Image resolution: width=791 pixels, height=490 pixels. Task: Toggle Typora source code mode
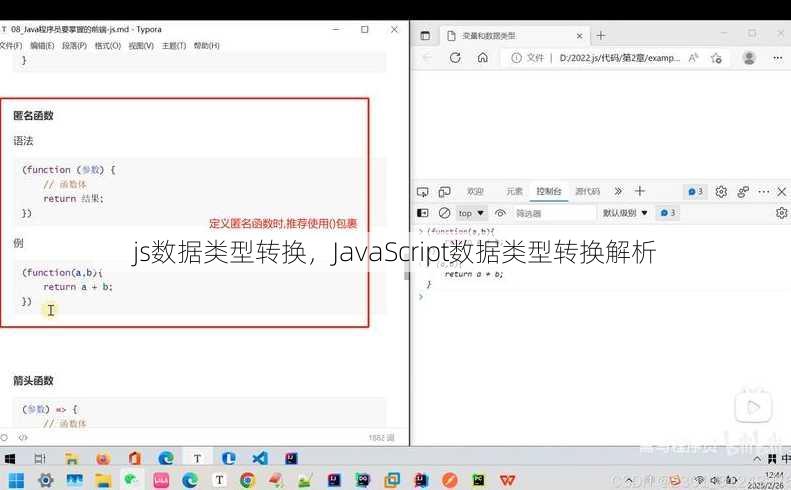pos(23,438)
